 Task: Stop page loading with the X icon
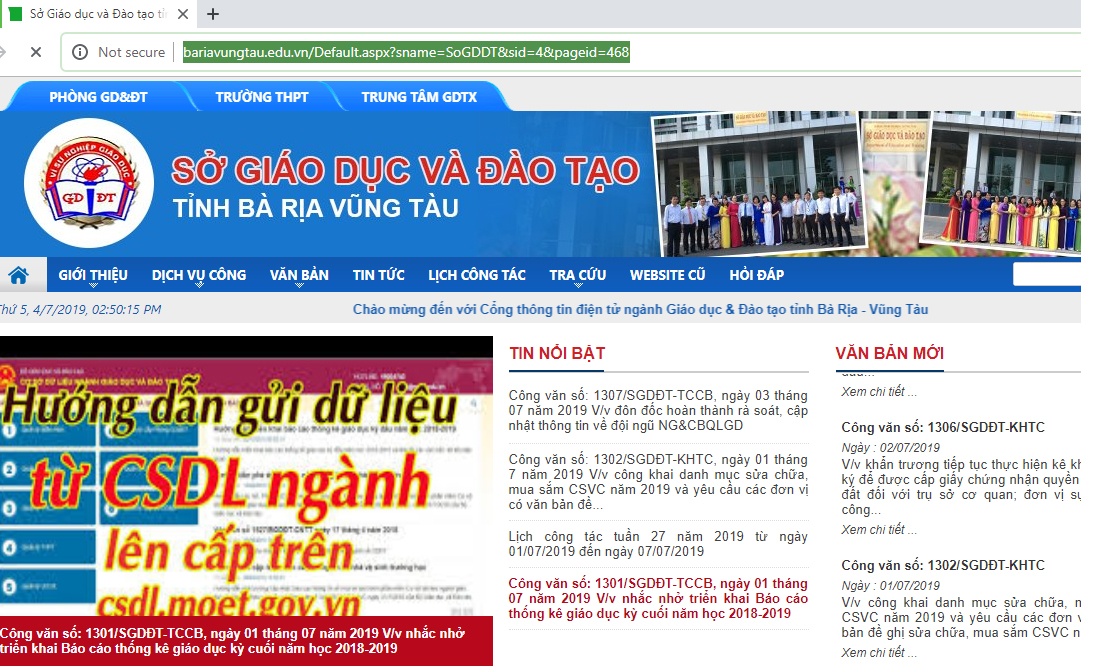pyautogui.click(x=35, y=51)
